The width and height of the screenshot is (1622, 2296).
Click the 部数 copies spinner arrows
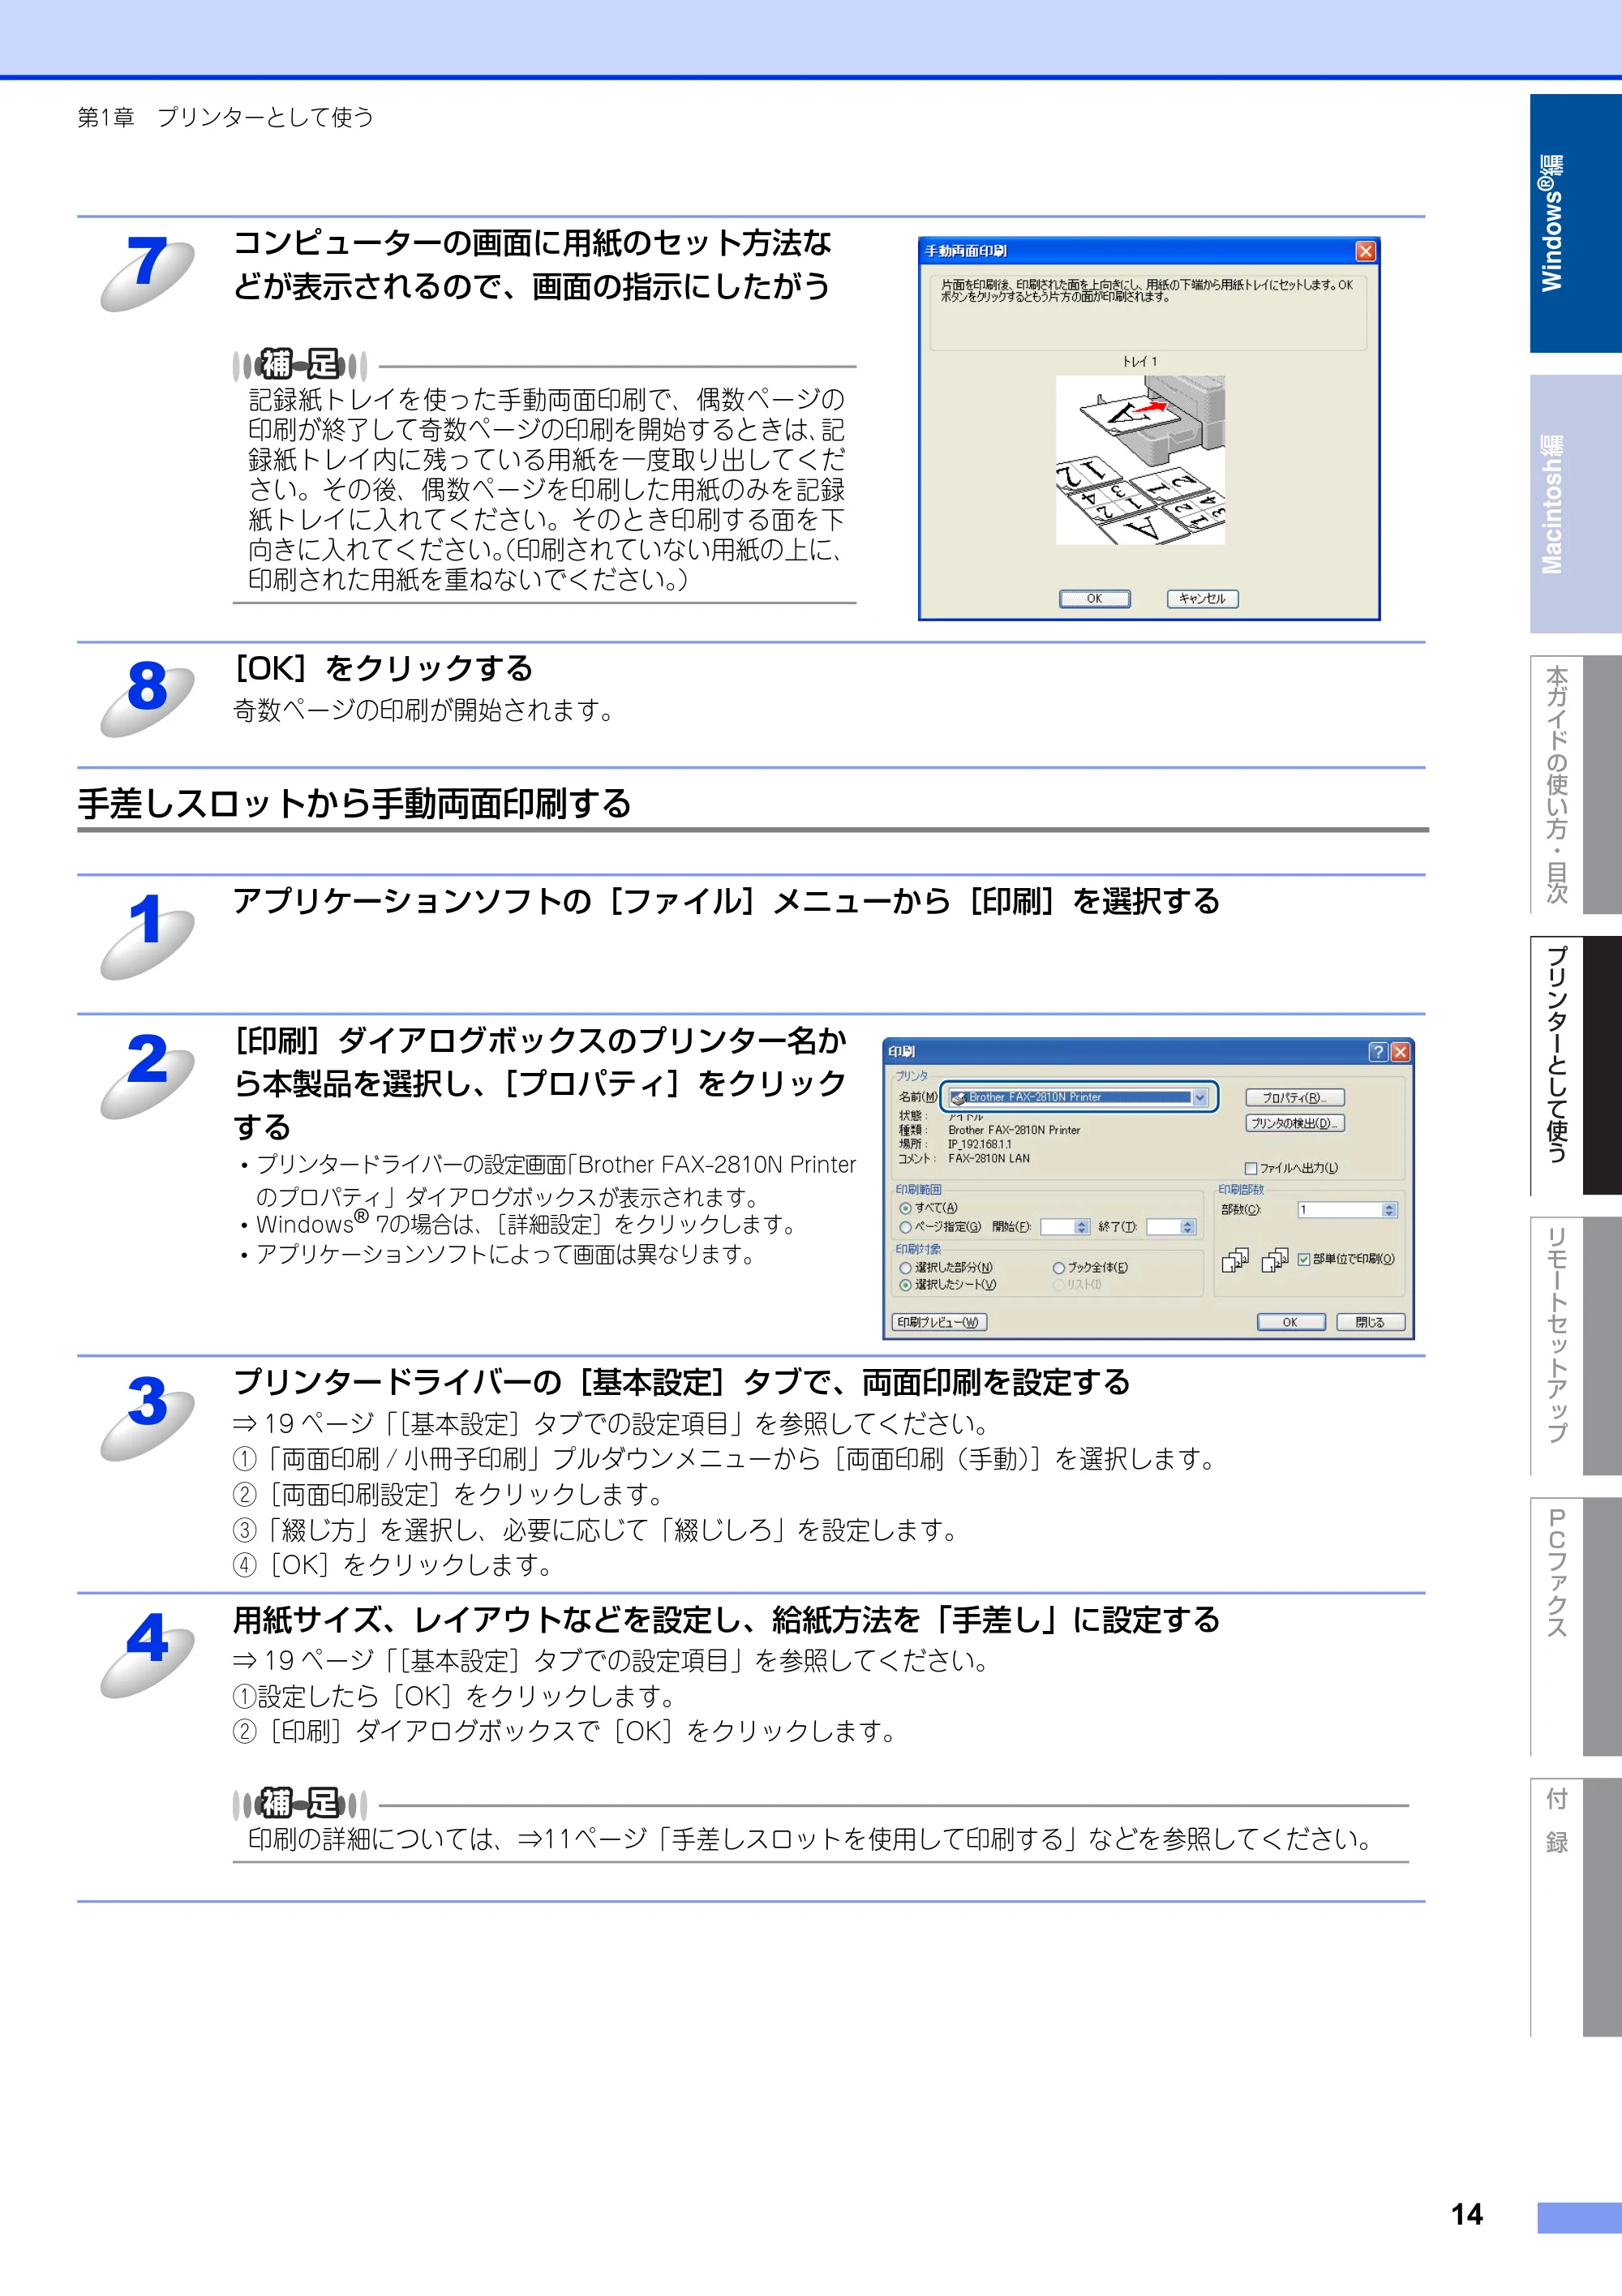[x=1389, y=1210]
